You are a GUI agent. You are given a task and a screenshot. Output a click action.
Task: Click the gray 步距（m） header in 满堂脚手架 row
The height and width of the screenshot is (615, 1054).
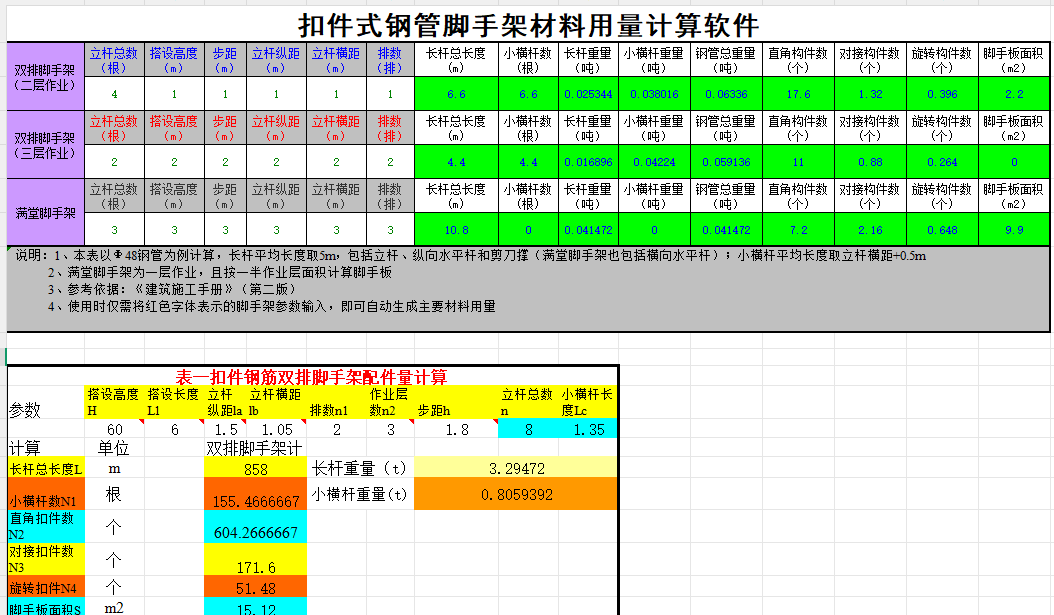coord(225,196)
